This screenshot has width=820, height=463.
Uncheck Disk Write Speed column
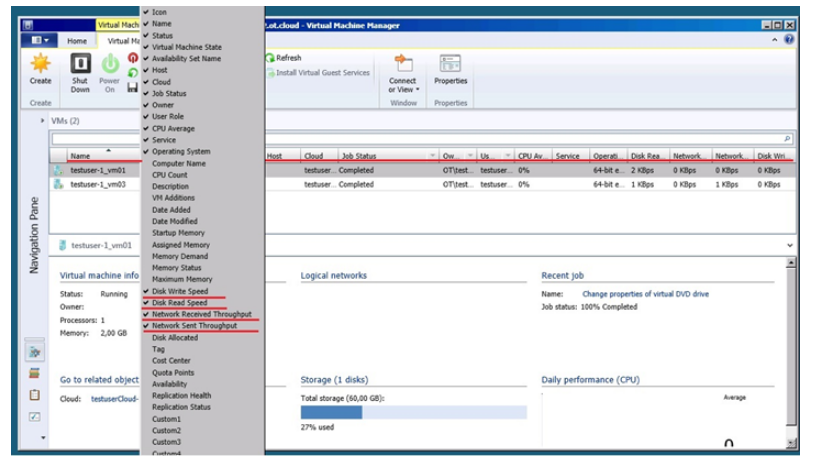180,291
